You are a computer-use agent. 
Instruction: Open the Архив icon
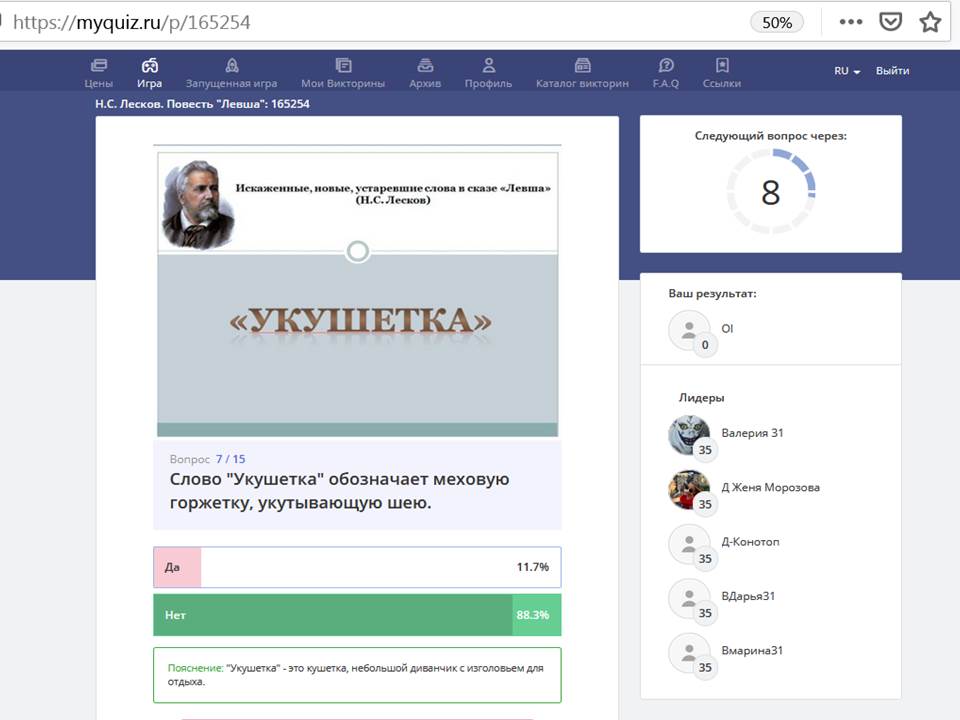click(x=425, y=66)
